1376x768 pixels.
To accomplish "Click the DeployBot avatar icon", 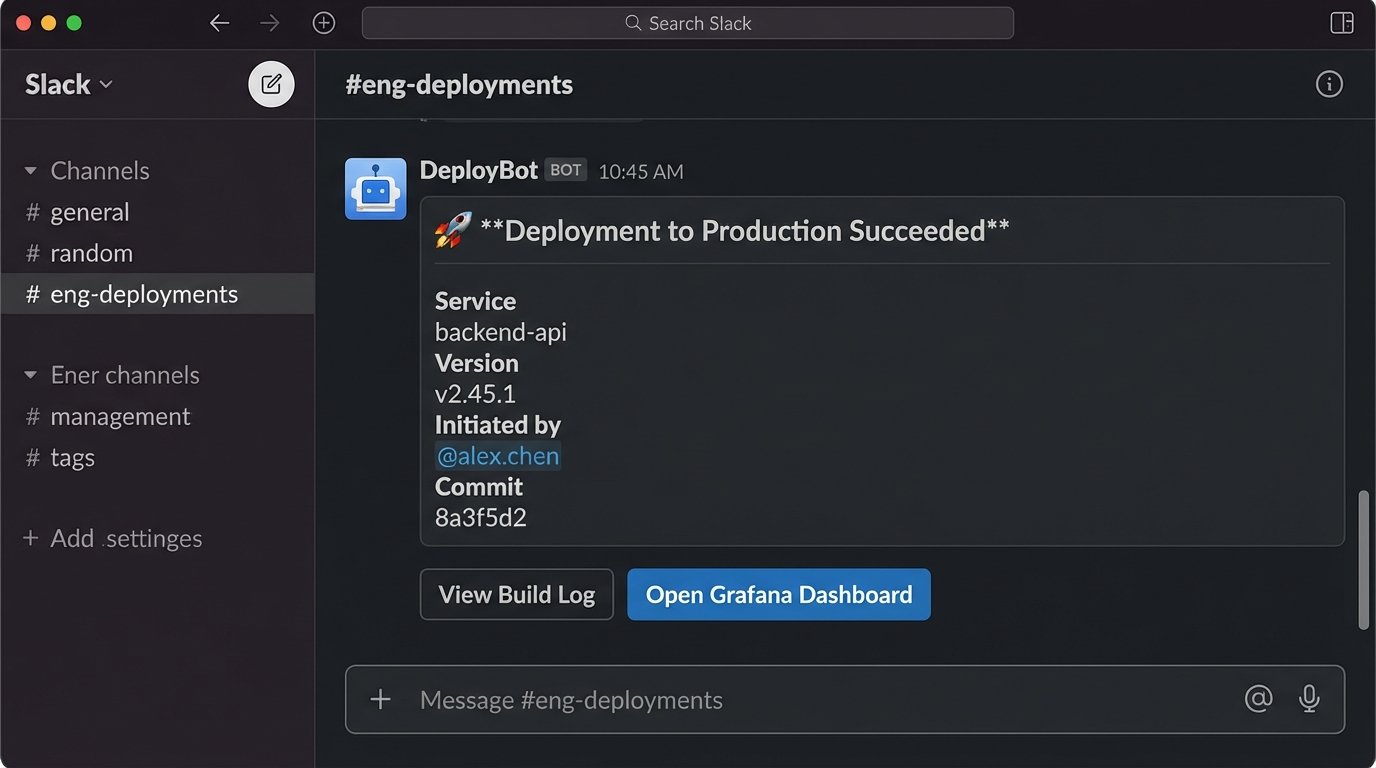I will coord(375,188).
